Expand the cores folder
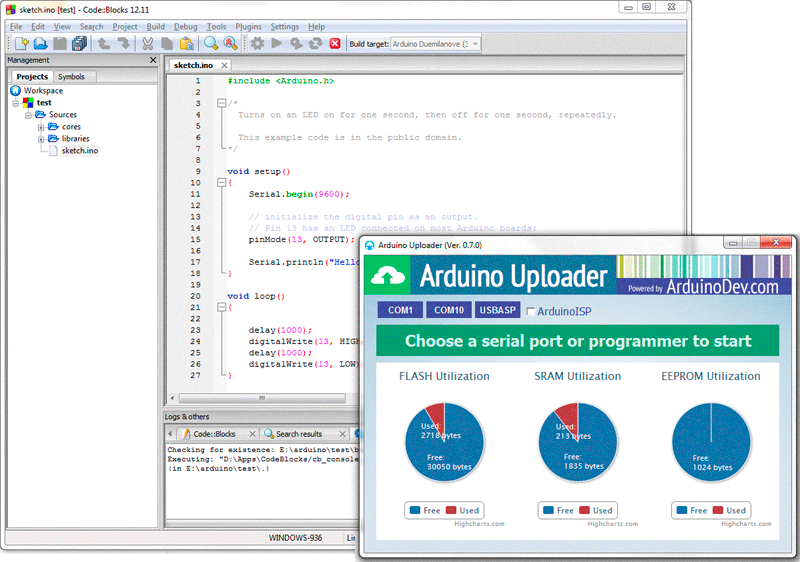Viewport: 800px width, 562px height. click(41, 127)
